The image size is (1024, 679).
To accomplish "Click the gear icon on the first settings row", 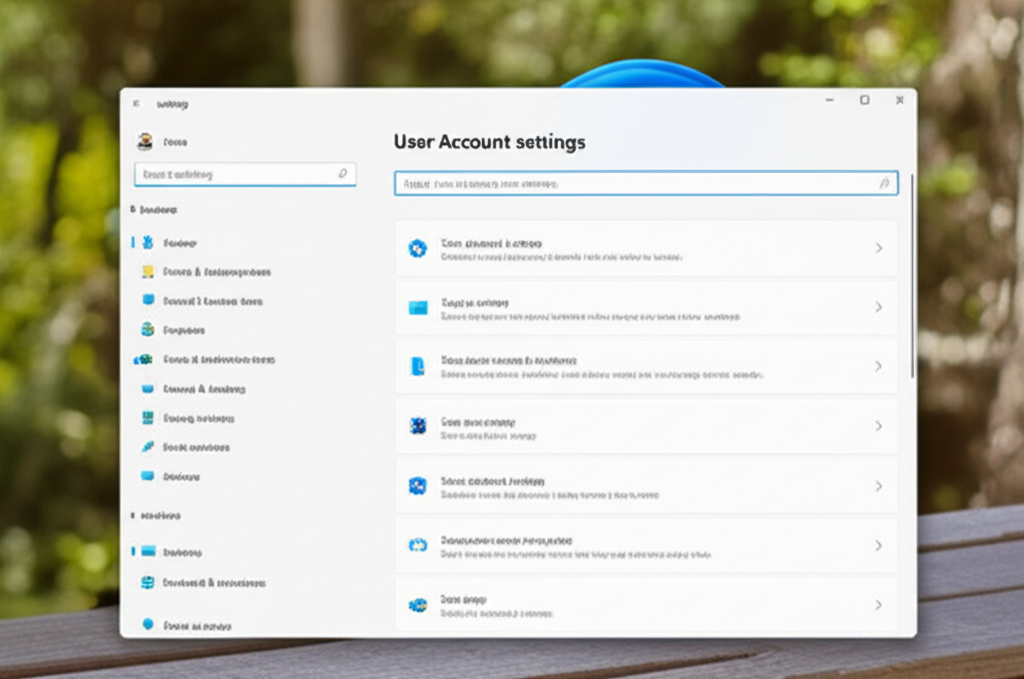I will click(x=417, y=248).
